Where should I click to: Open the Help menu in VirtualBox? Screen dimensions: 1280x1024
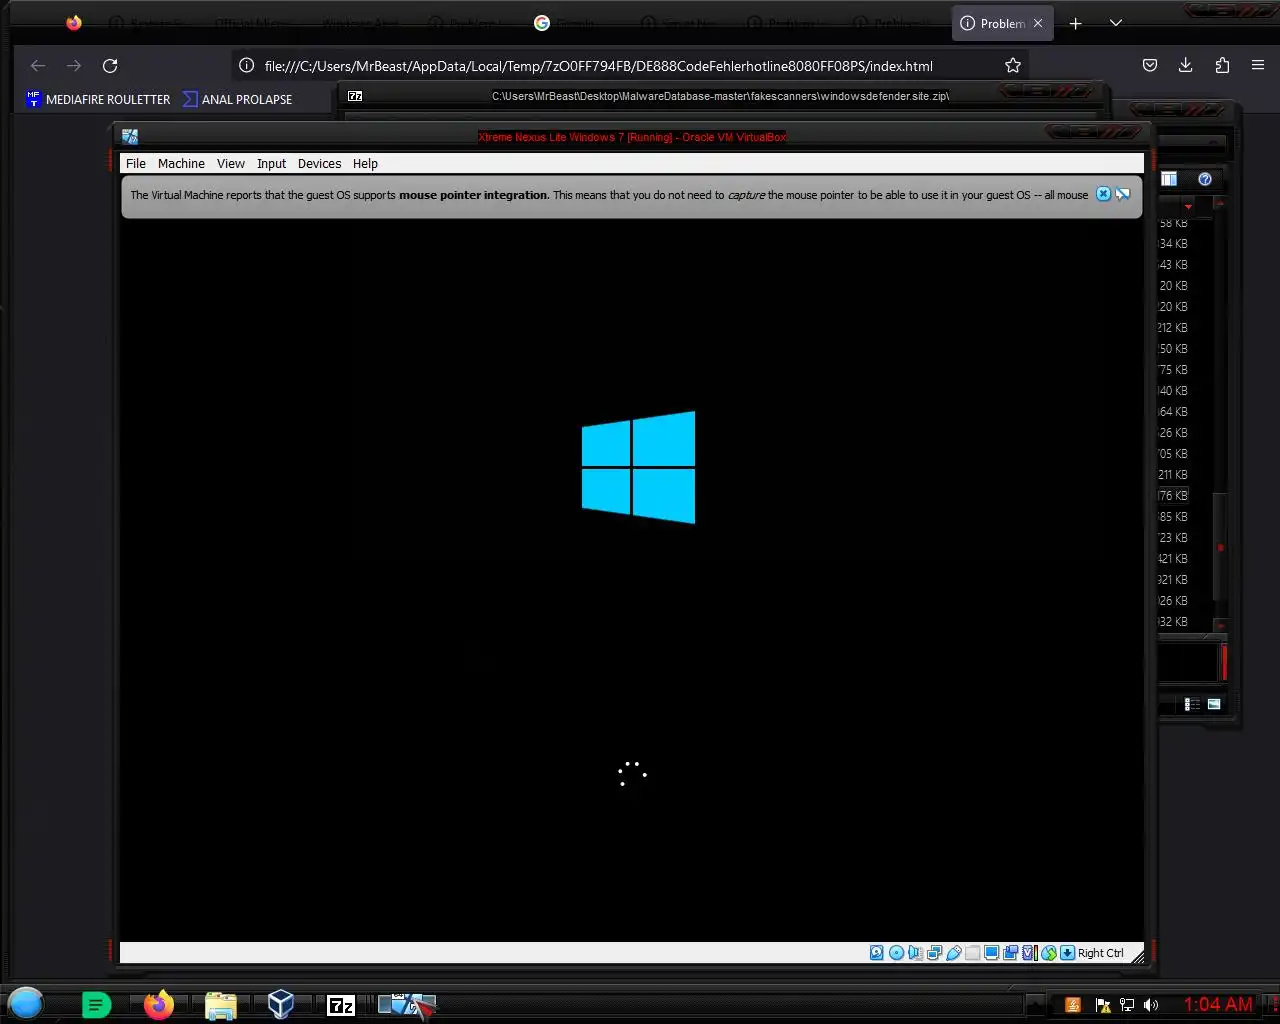(x=365, y=163)
